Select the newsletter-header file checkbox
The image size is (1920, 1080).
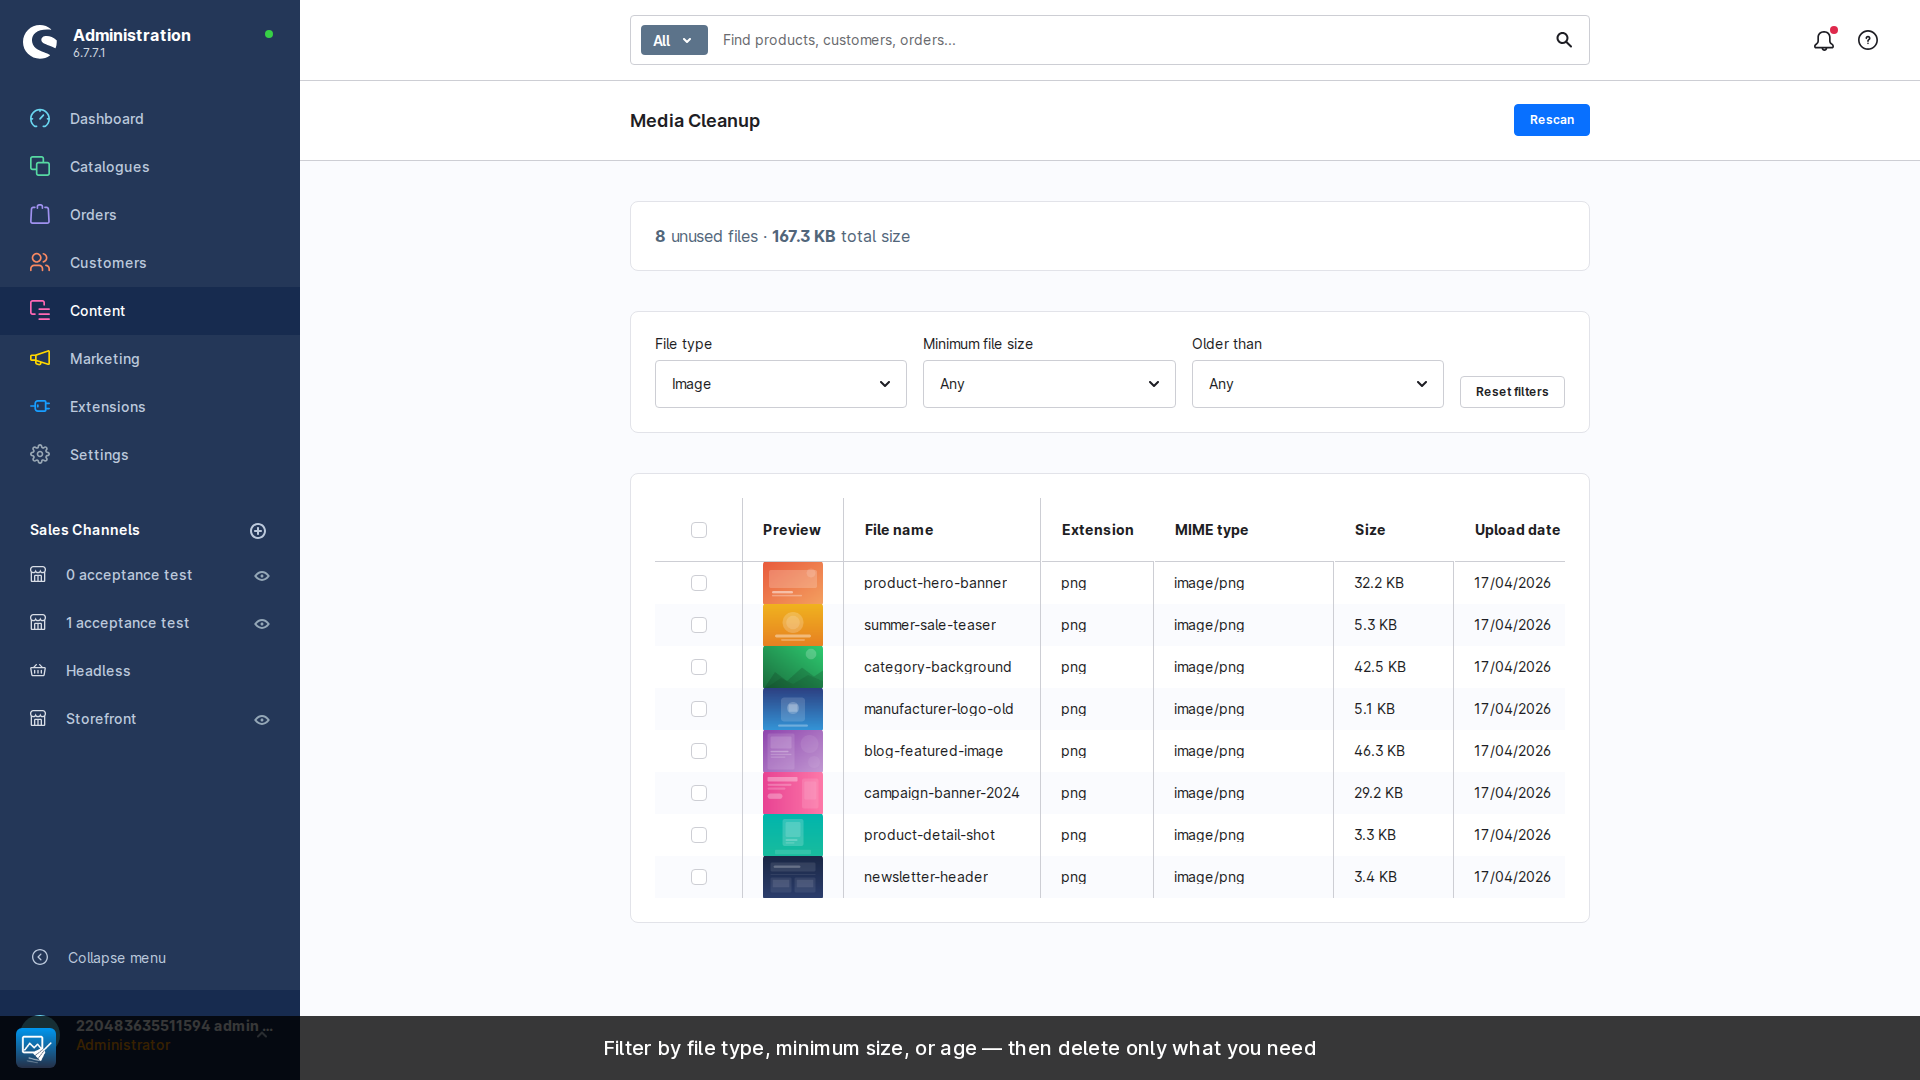(x=699, y=877)
